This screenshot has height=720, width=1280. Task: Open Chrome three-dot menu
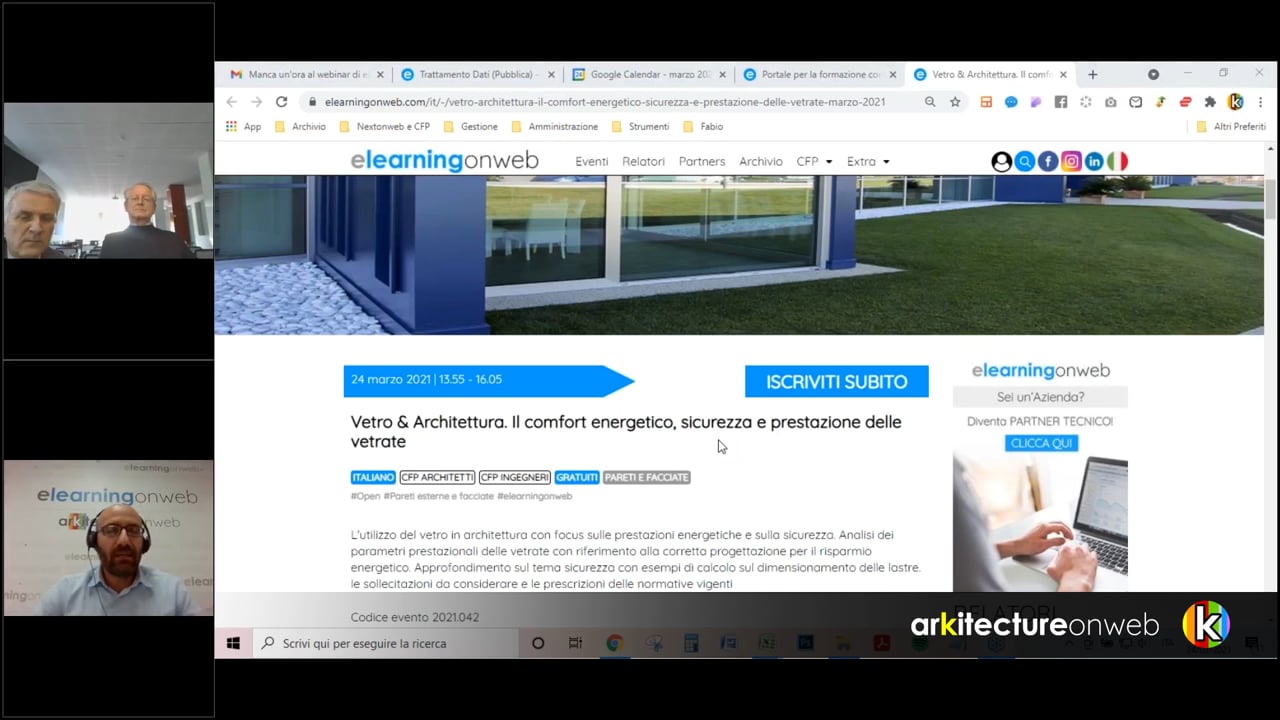point(1260,102)
